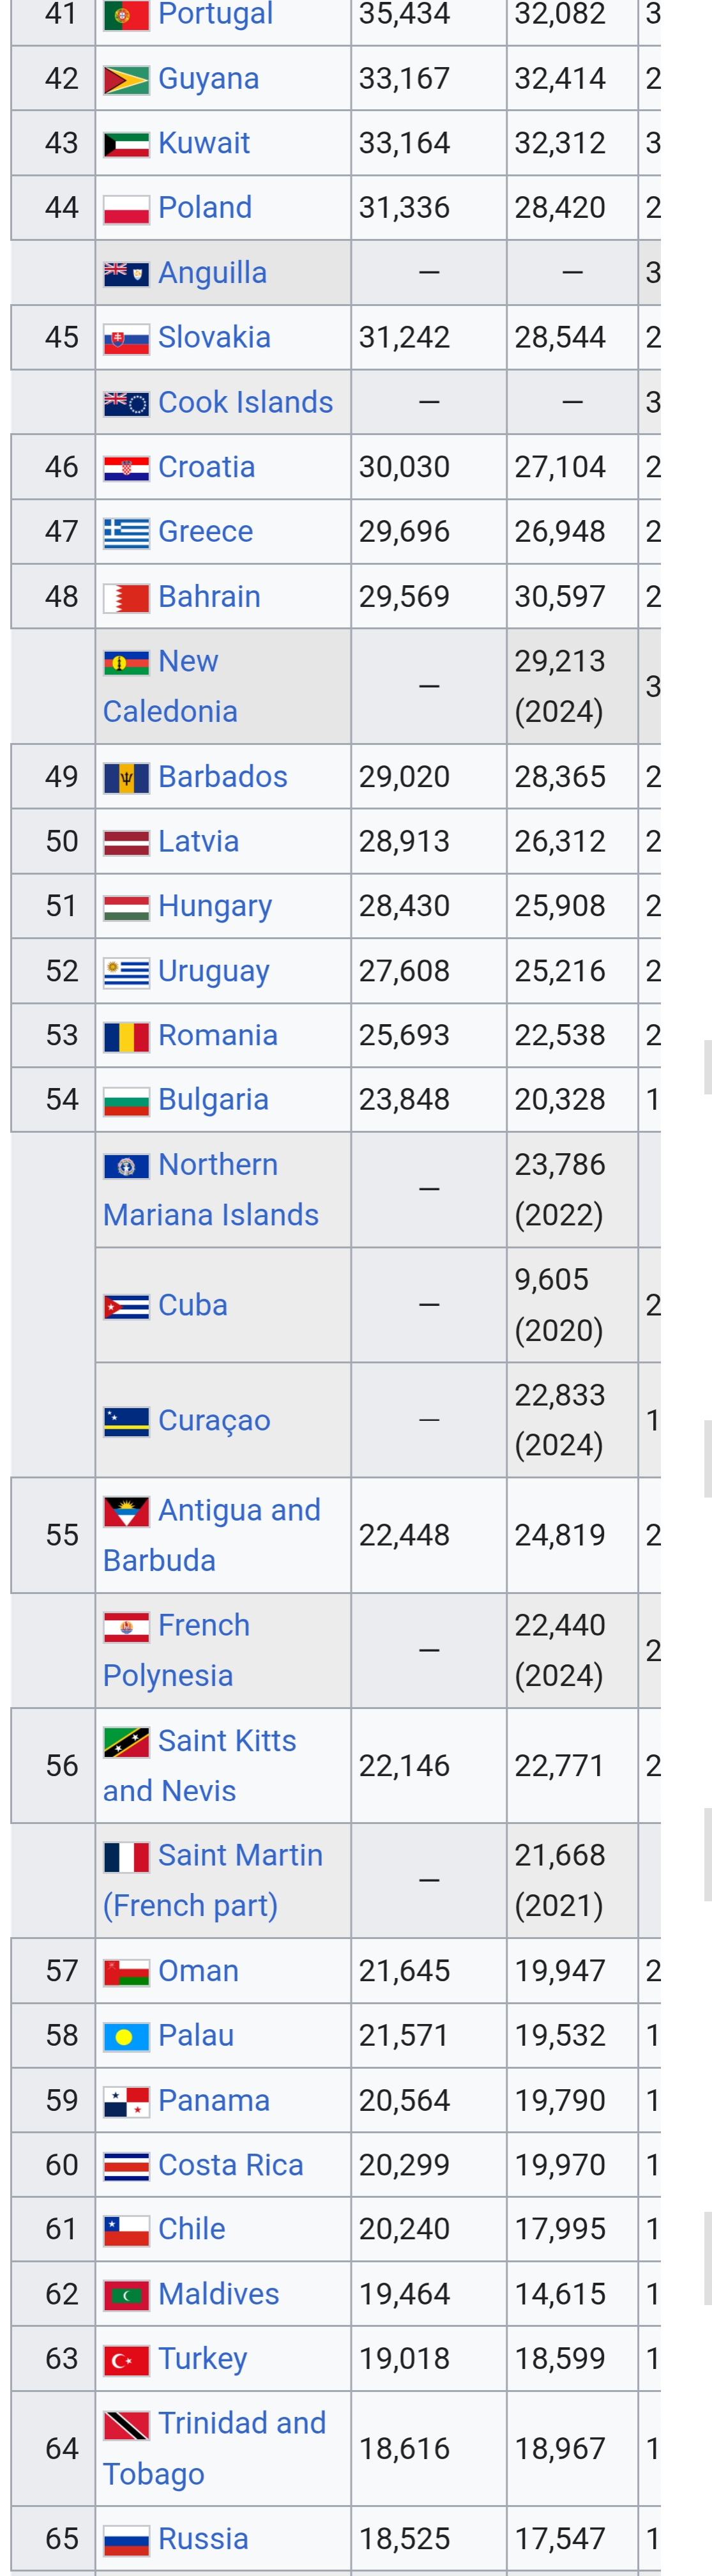Open the Cook Islands link
This screenshot has width=712, height=2576.
(246, 402)
